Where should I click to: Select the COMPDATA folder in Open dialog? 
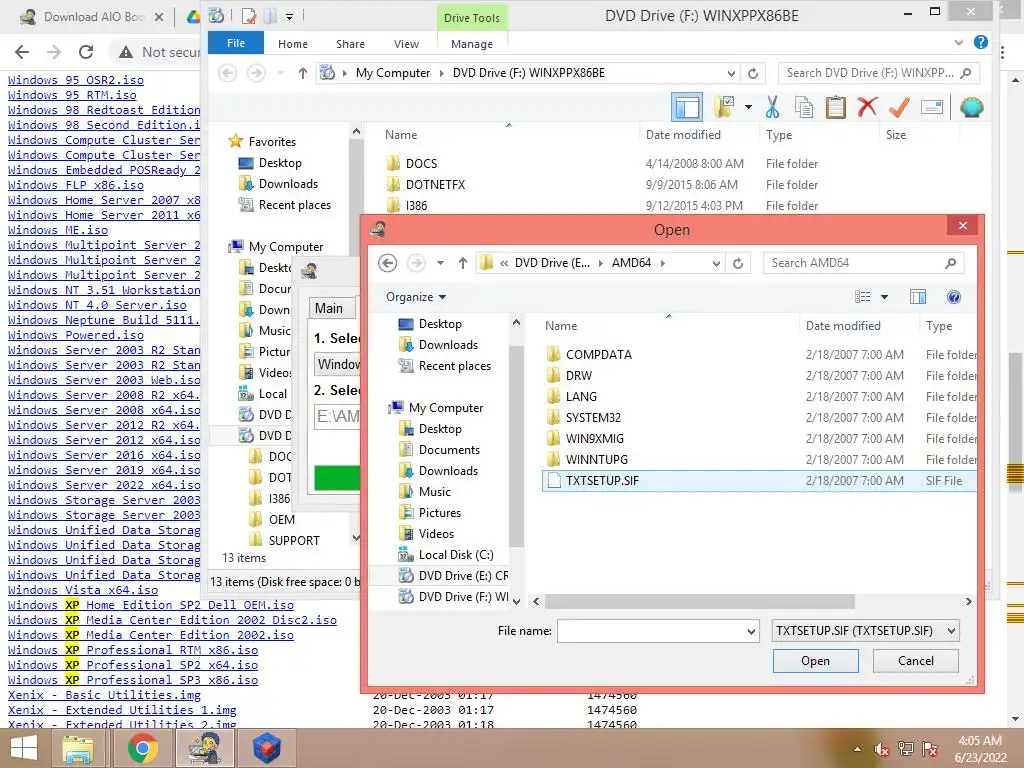pos(599,355)
